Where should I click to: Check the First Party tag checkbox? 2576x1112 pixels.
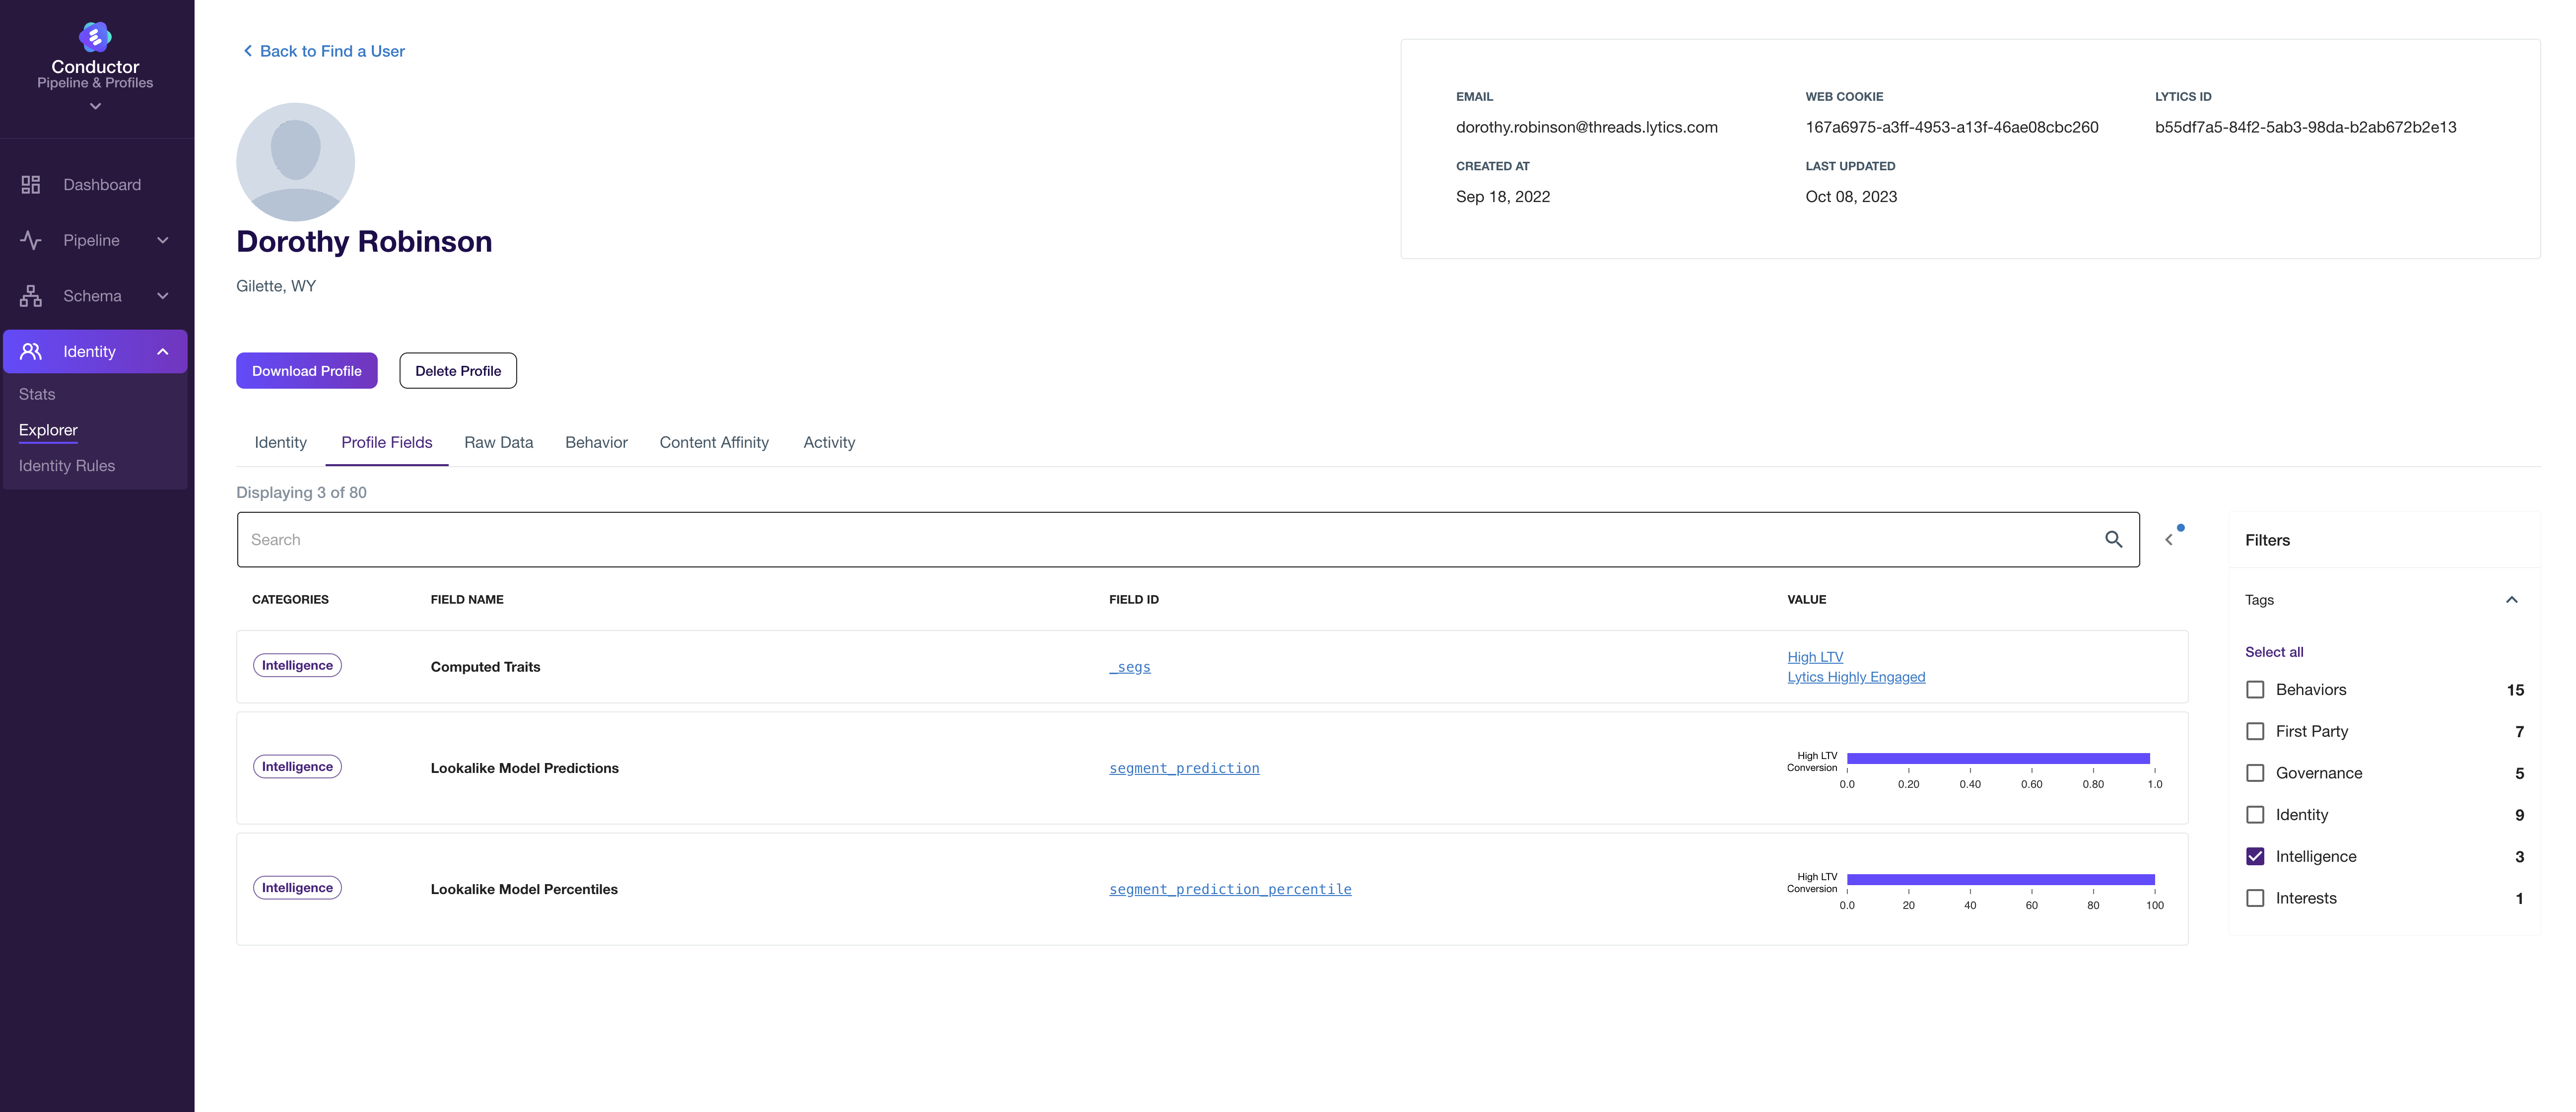tap(2255, 731)
